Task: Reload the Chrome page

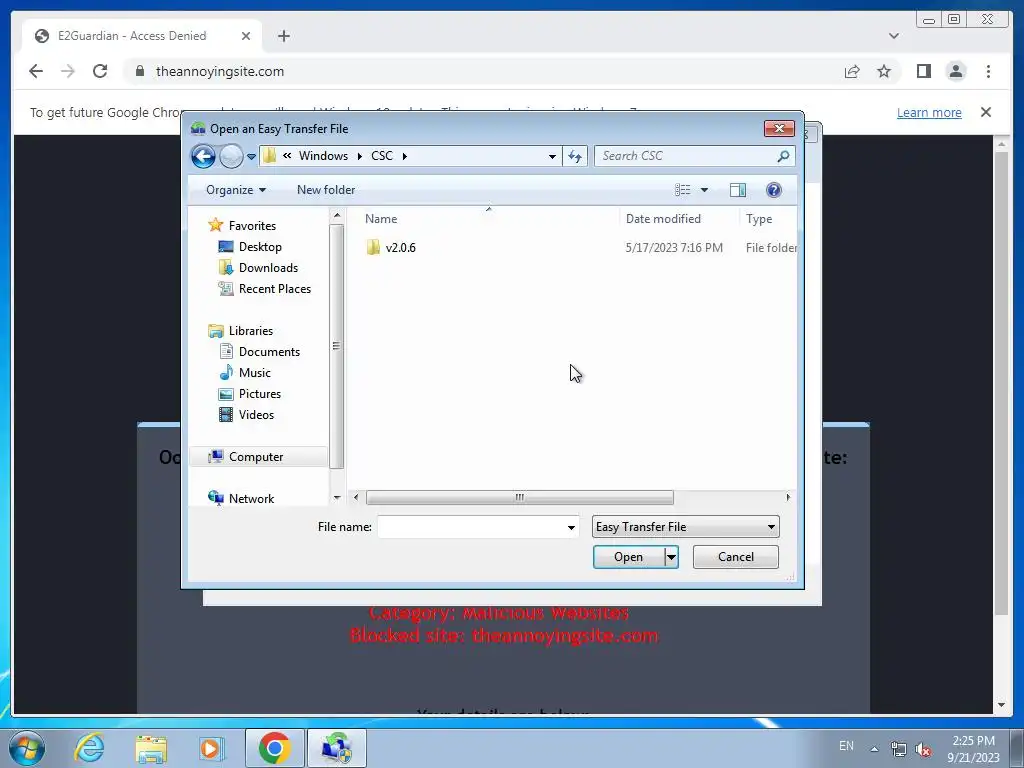Action: pos(100,71)
